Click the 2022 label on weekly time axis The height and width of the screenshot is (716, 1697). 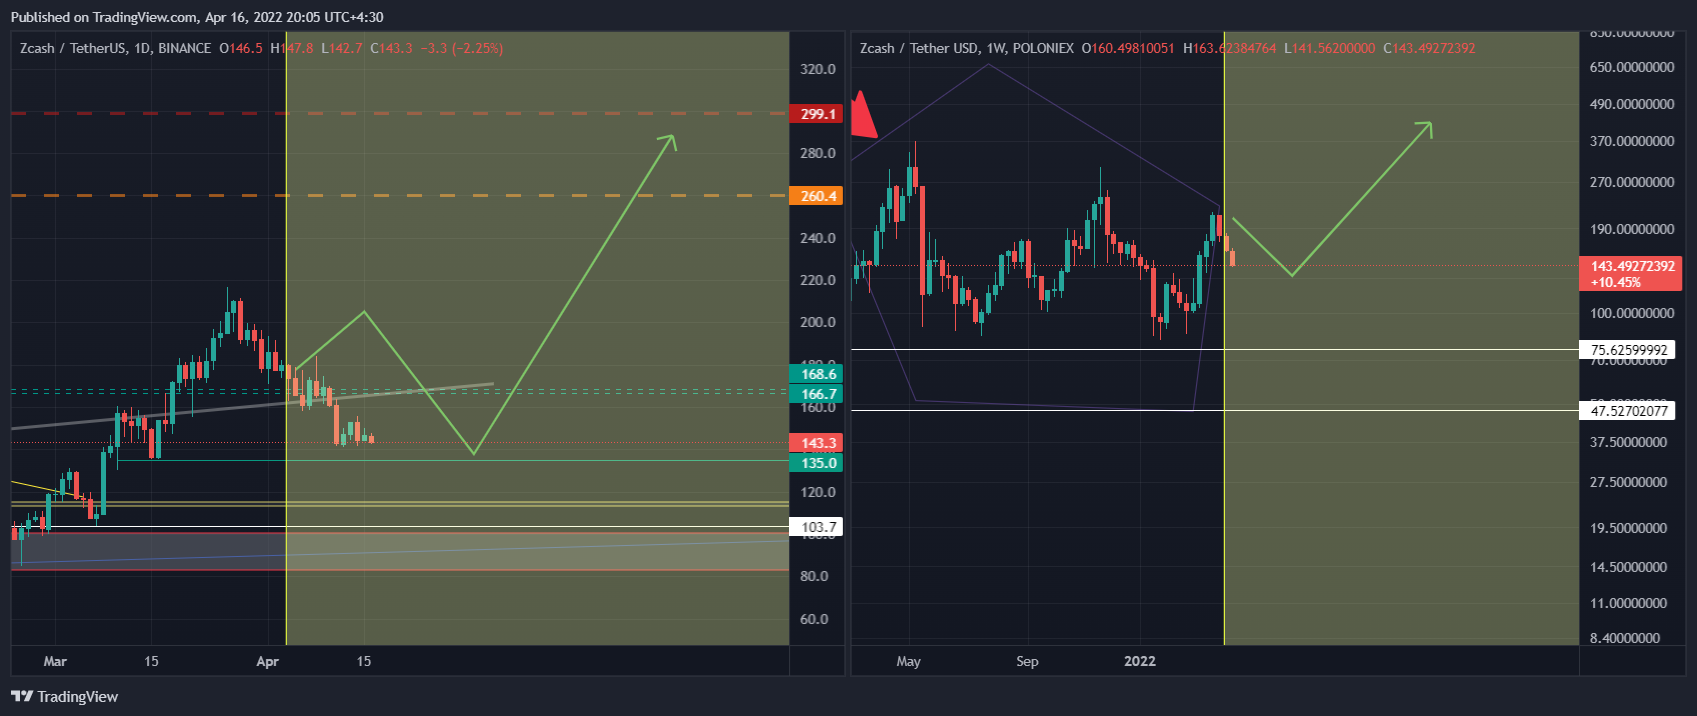coord(1140,661)
